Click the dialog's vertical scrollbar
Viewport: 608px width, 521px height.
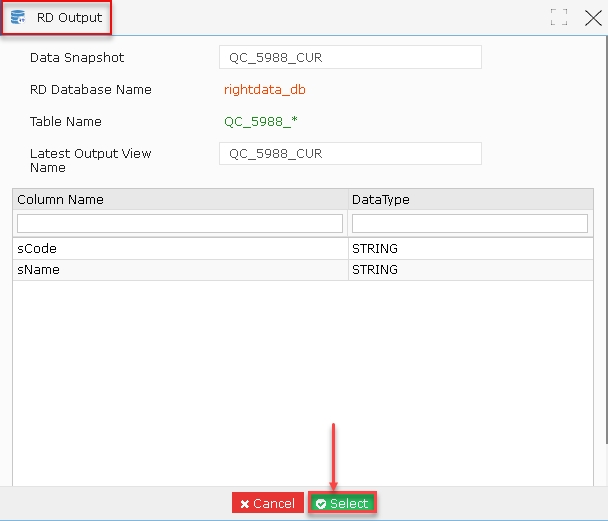tap(606, 240)
